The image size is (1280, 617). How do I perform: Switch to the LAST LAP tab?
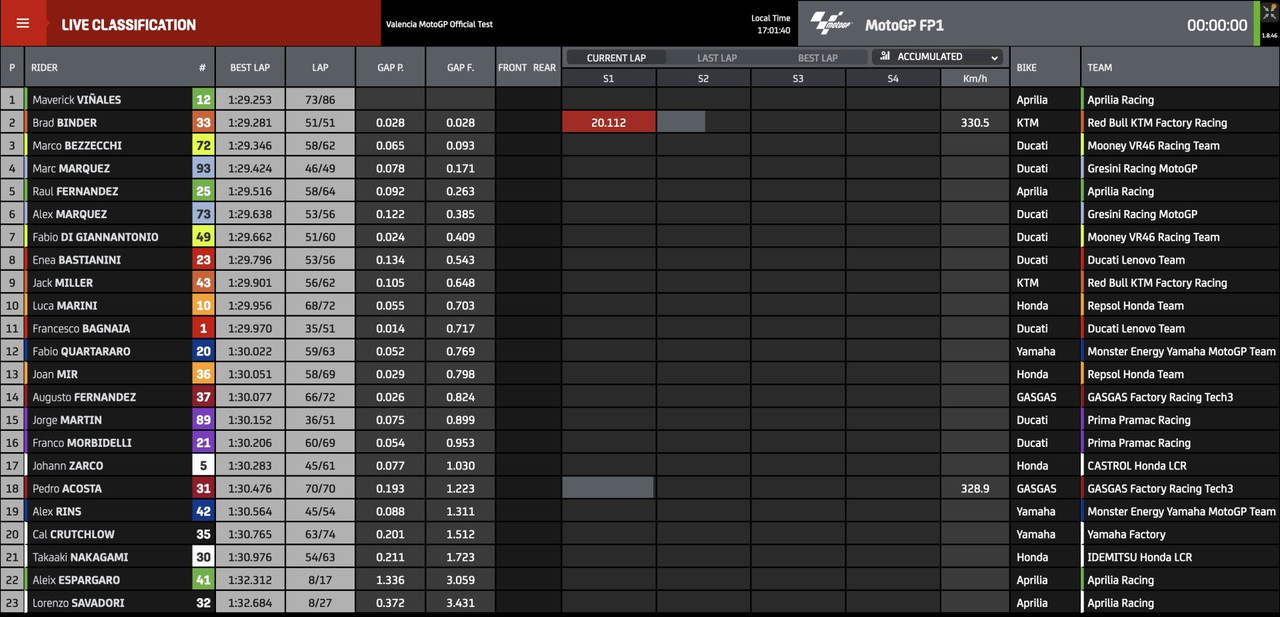pyautogui.click(x=717, y=58)
